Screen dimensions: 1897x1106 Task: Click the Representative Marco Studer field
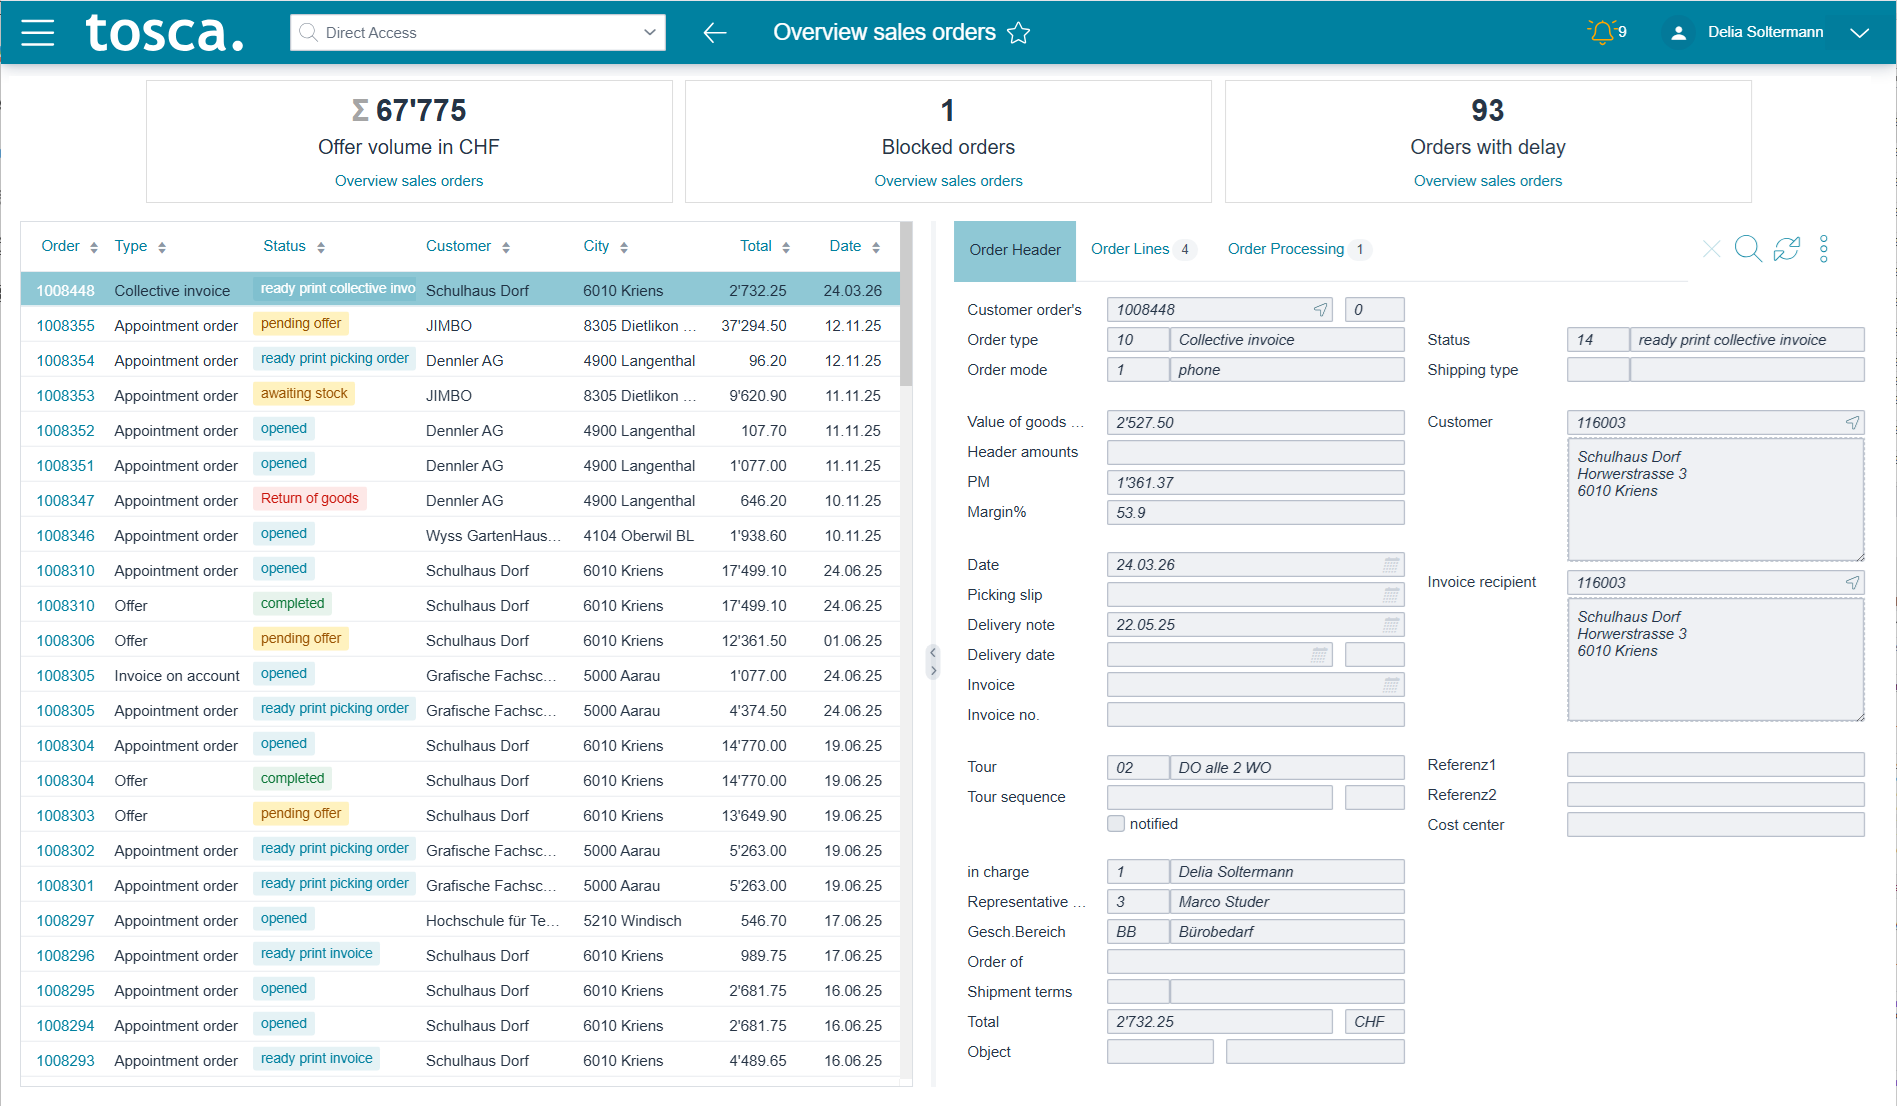(1286, 902)
